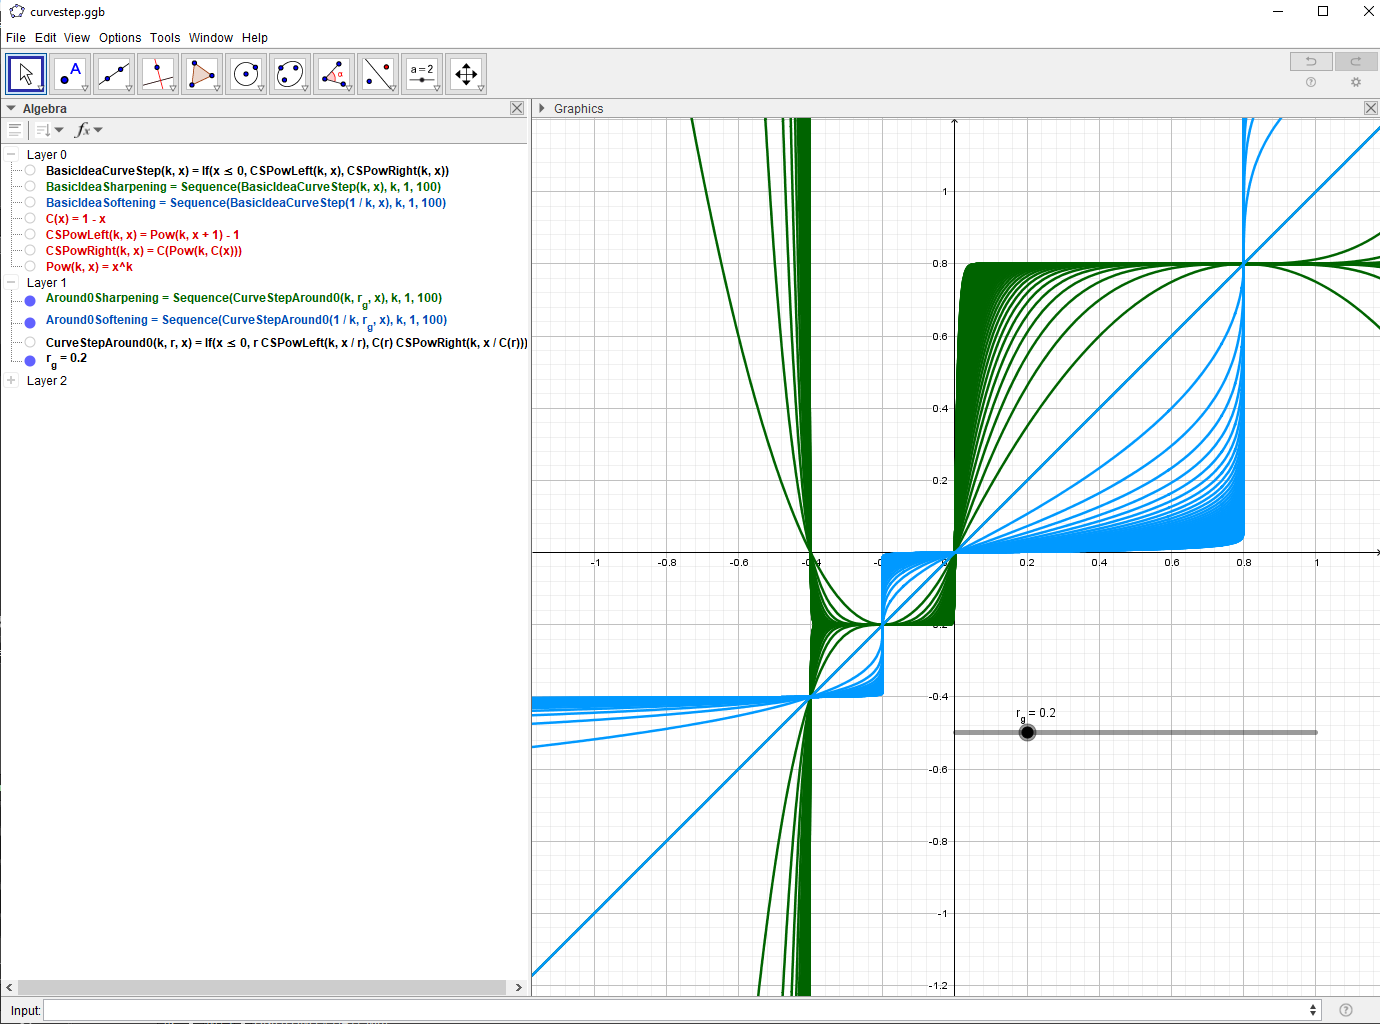Select the CSPowRight definition text
Viewport: 1380px width, 1024px height.
pos(144,251)
